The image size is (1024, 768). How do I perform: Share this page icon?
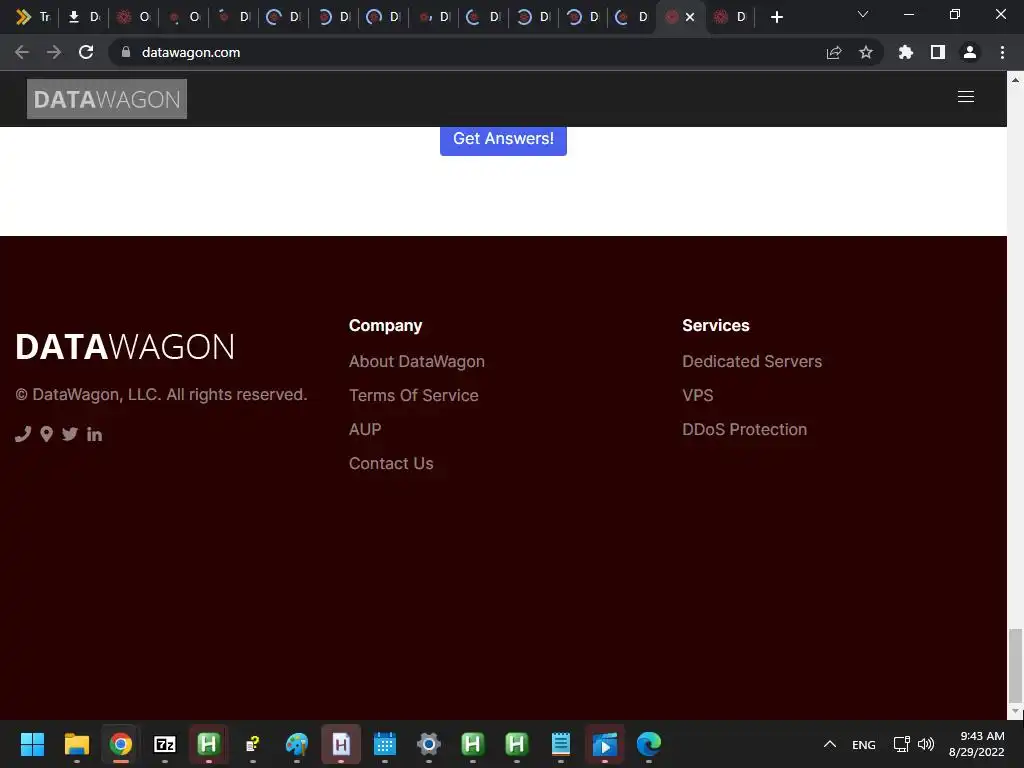point(834,52)
